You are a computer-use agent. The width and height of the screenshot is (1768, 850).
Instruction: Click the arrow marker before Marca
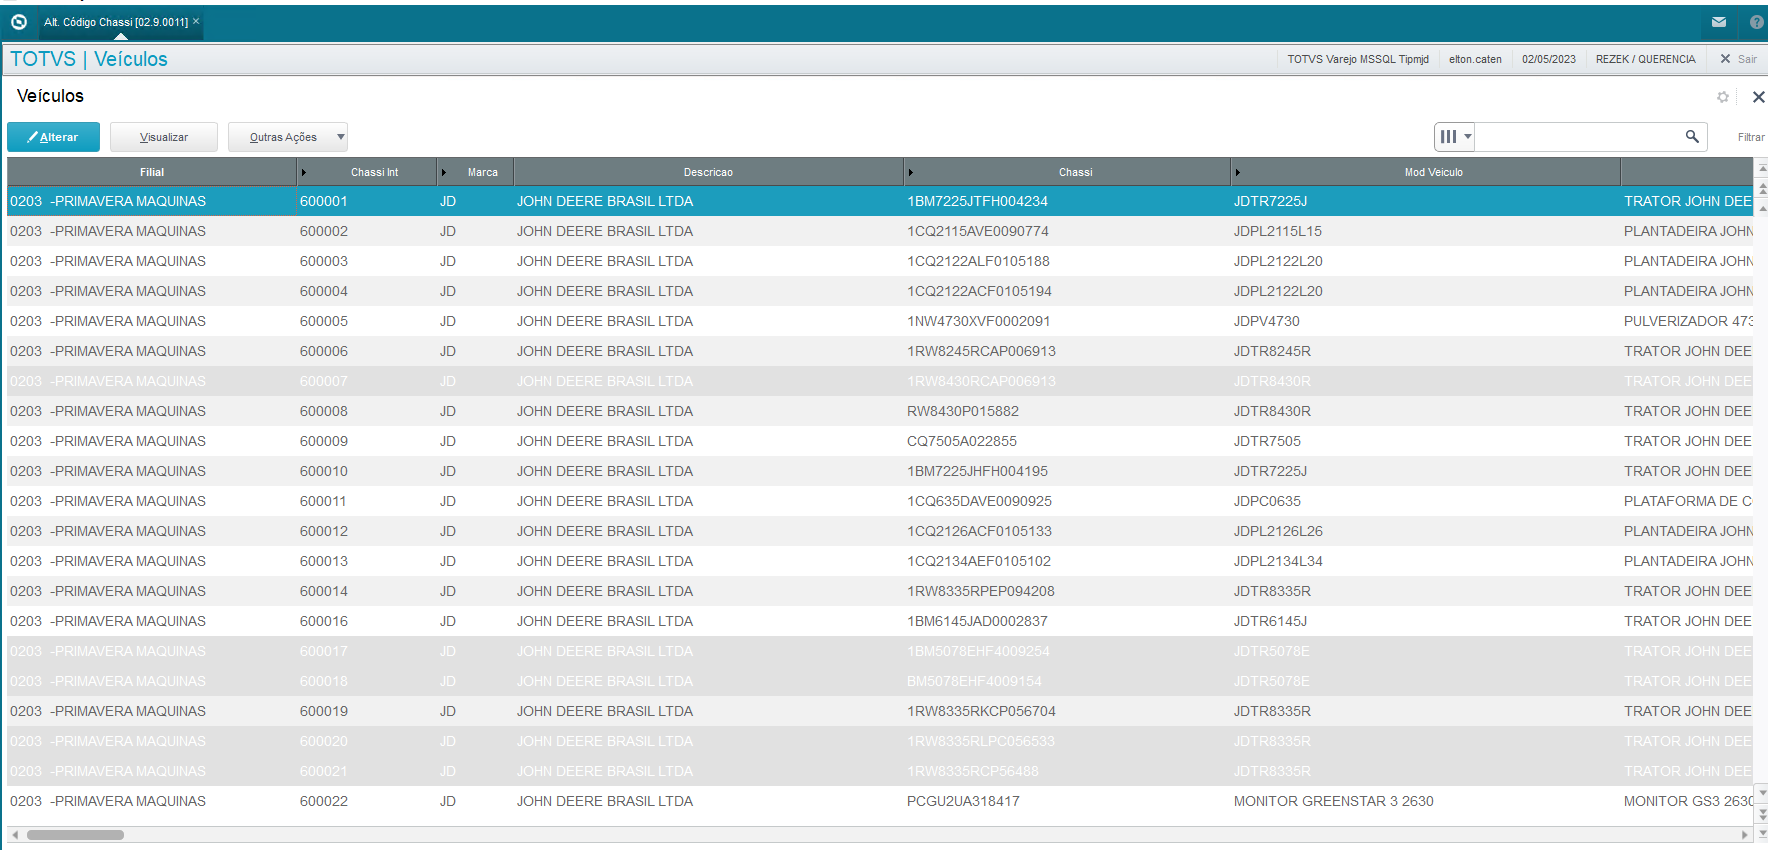point(444,173)
